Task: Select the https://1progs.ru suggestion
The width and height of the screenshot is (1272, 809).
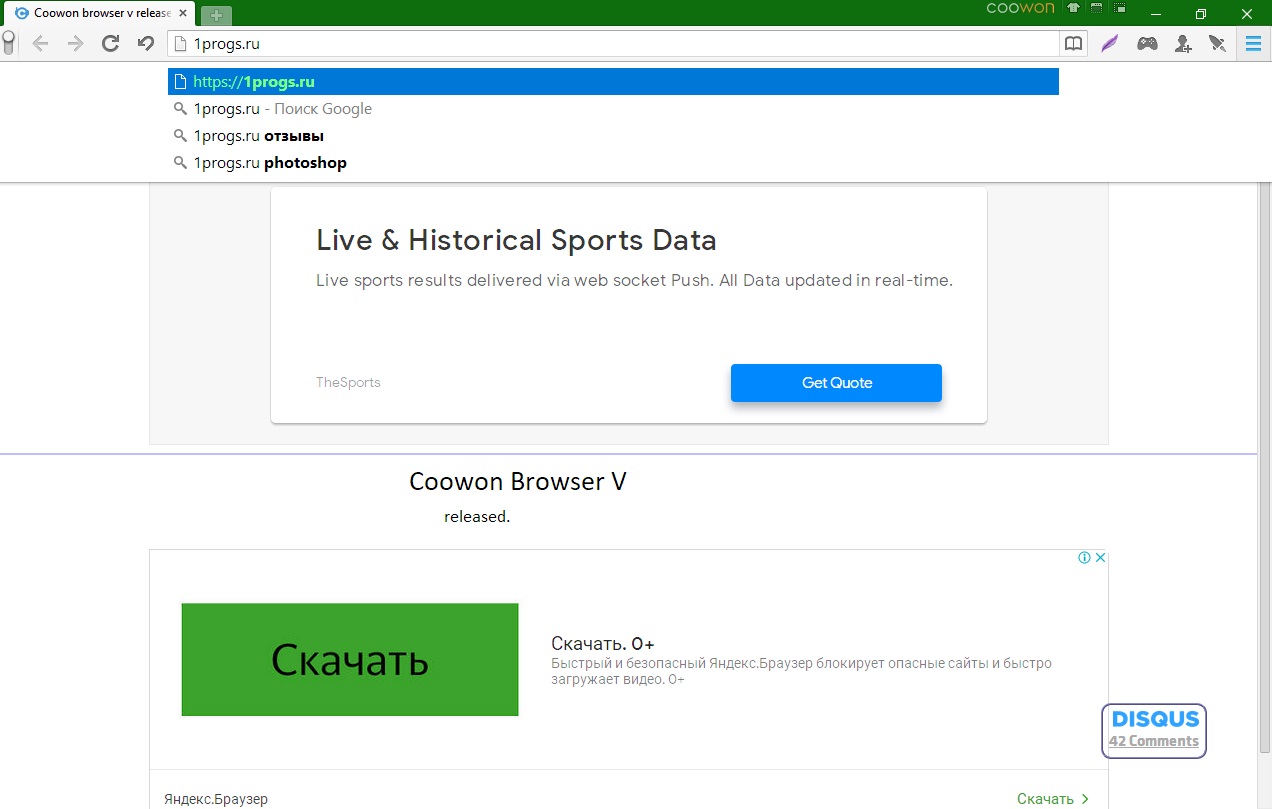Action: pos(613,82)
